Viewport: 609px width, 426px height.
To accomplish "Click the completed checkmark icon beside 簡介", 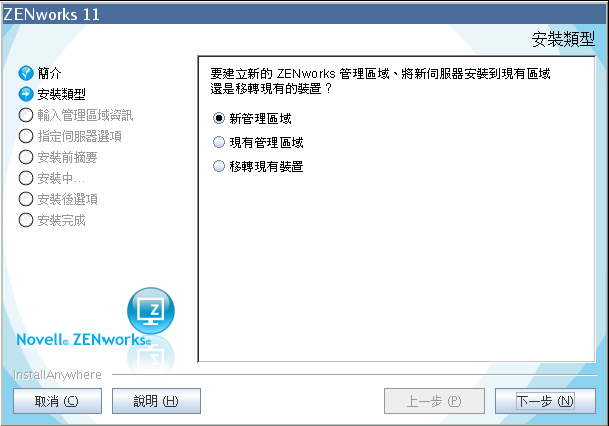I will [26, 73].
